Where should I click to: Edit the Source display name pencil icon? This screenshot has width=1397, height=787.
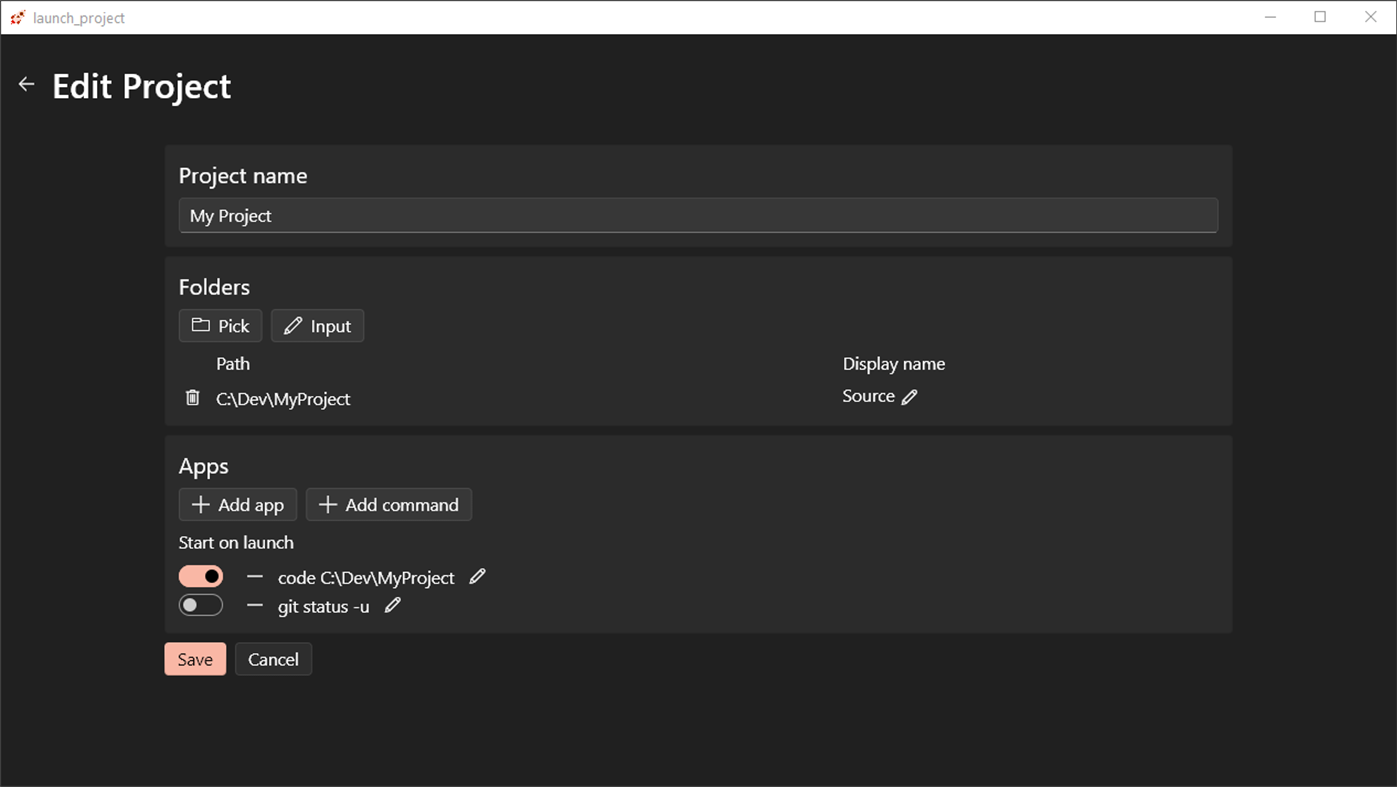[909, 397]
